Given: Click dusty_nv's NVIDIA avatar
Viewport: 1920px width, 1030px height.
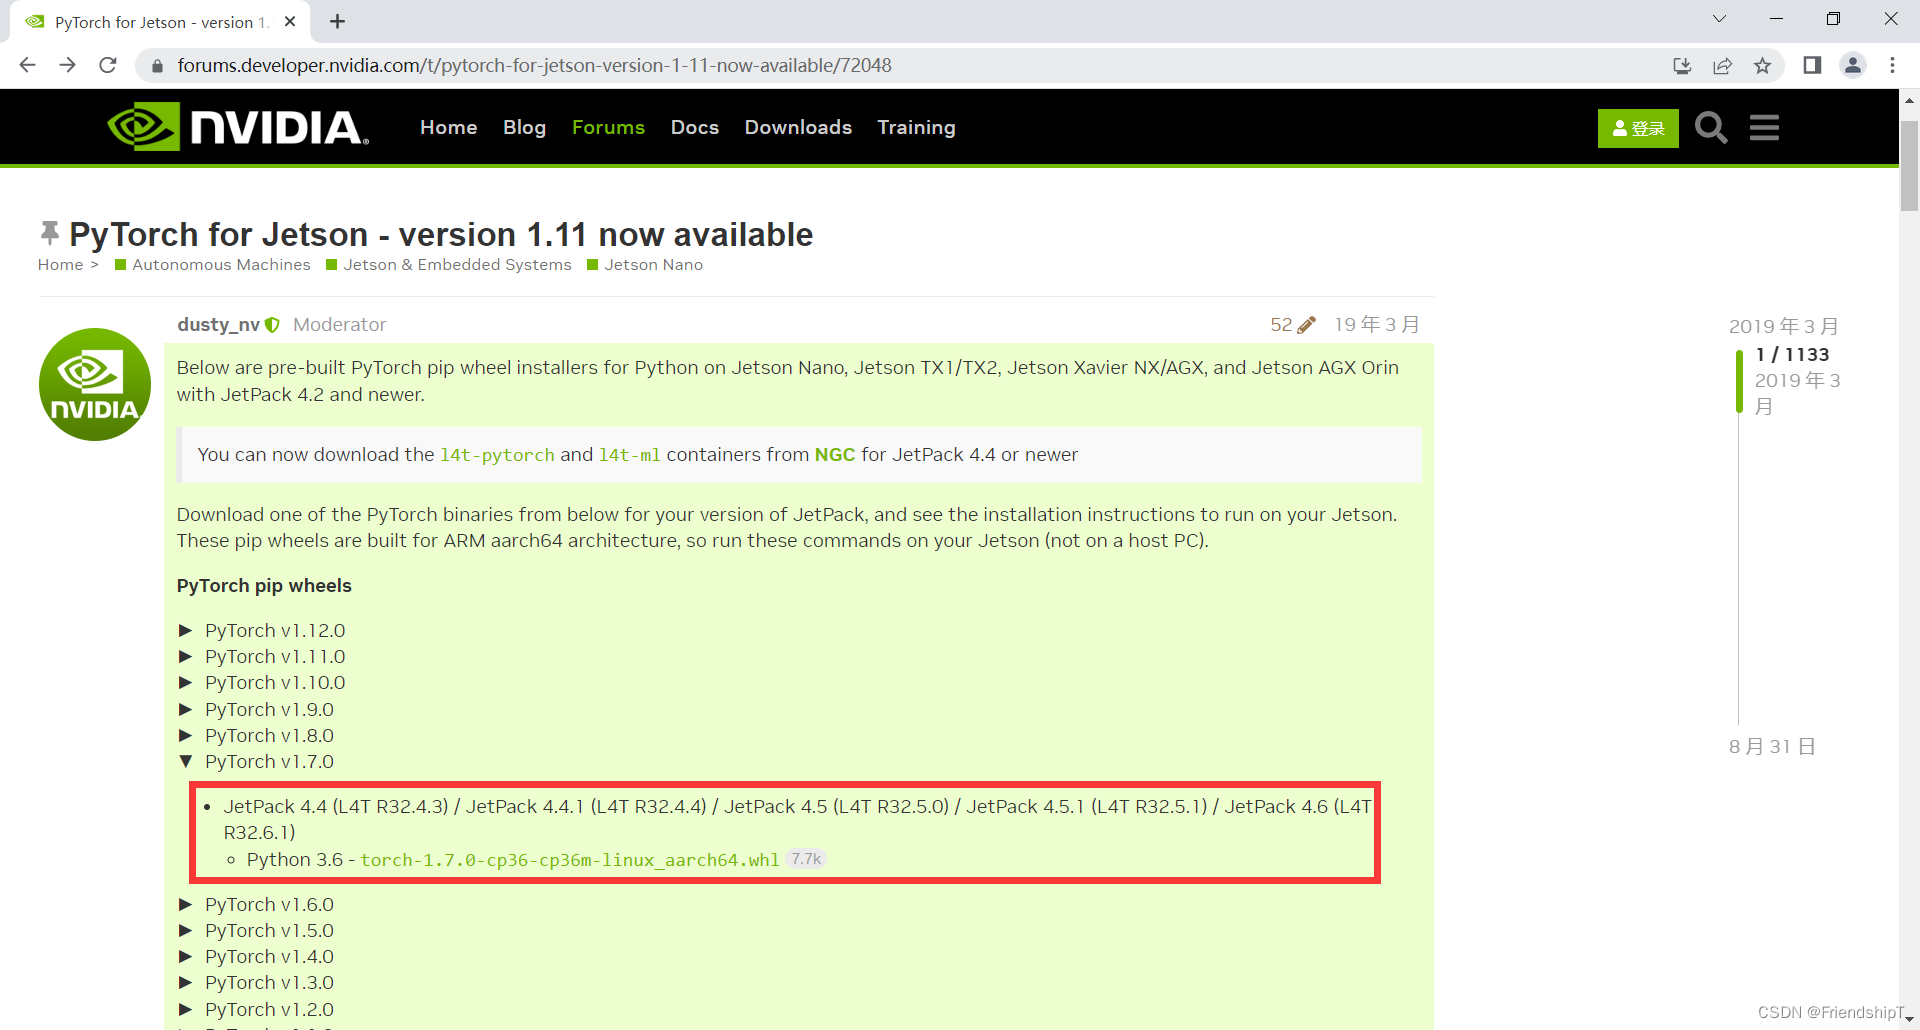Looking at the screenshot, I should coord(95,384).
